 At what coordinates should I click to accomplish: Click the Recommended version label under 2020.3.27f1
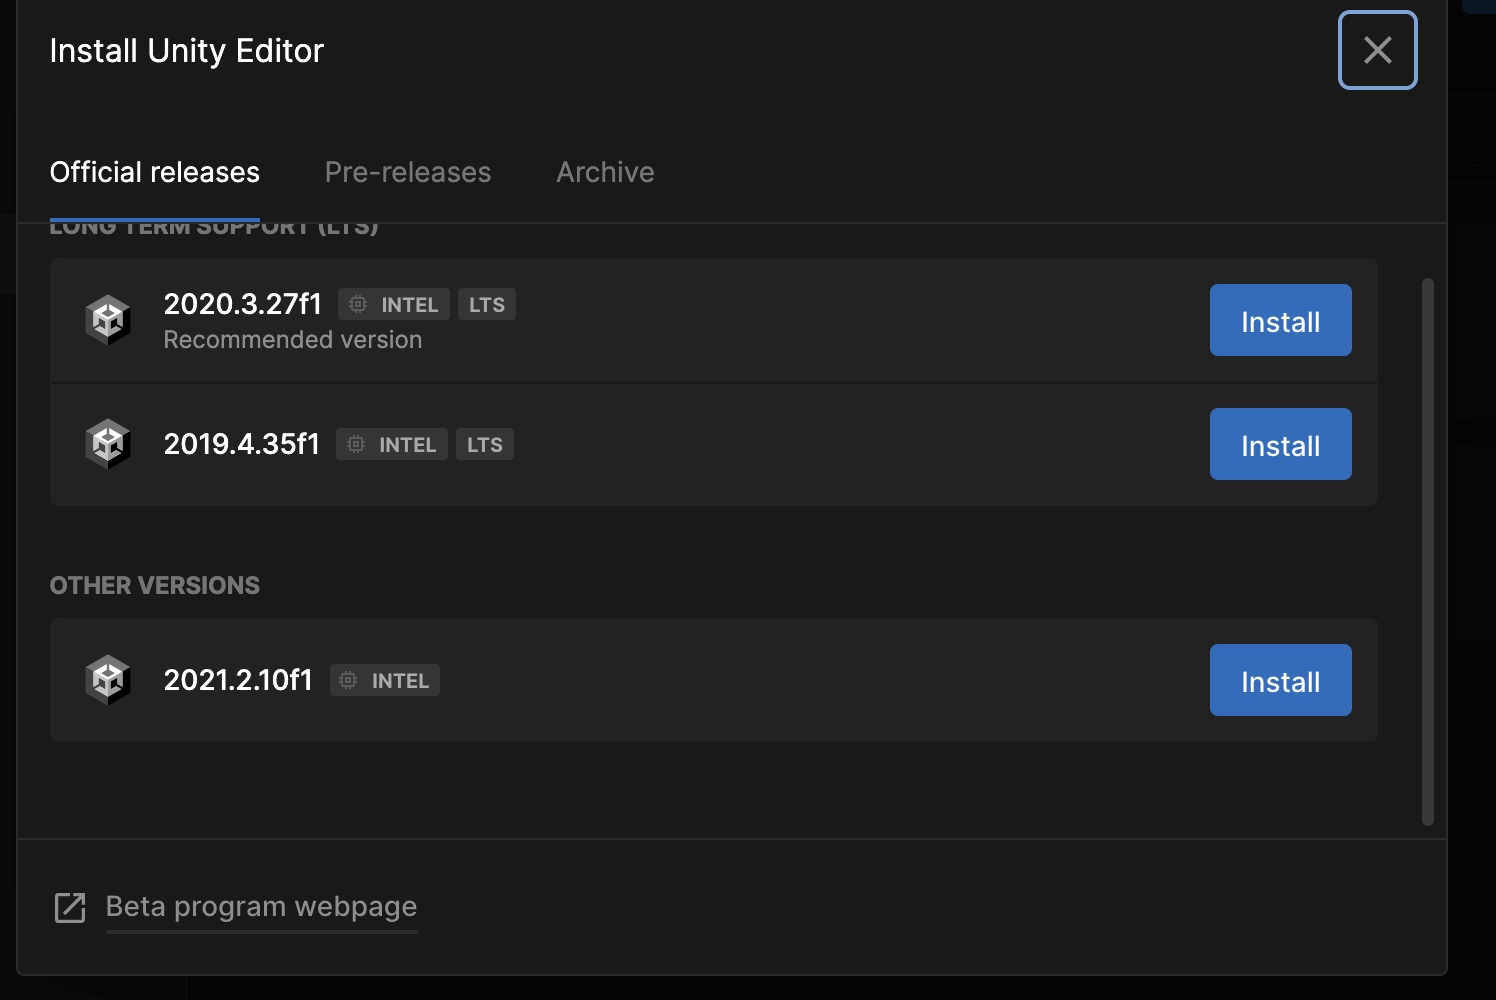[292, 340]
